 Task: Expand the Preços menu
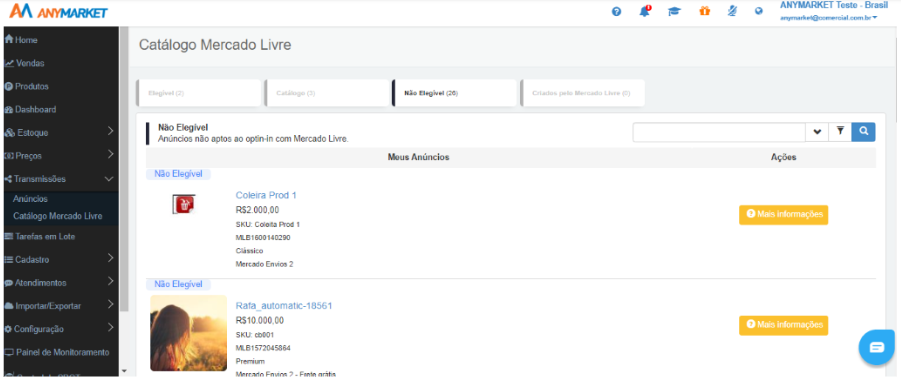tap(59, 156)
